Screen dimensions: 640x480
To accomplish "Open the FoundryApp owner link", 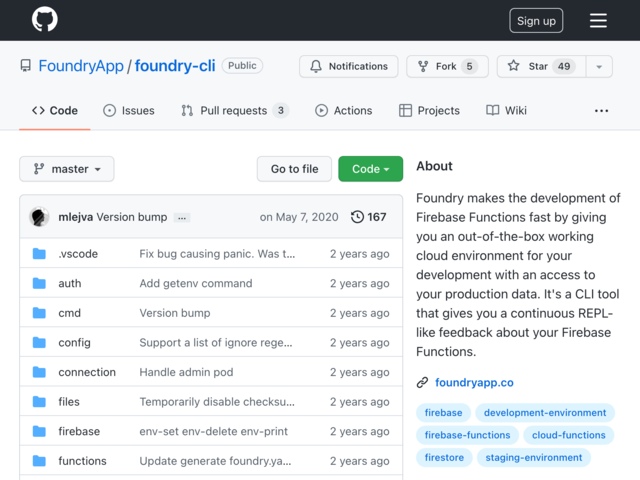I will click(x=81, y=66).
